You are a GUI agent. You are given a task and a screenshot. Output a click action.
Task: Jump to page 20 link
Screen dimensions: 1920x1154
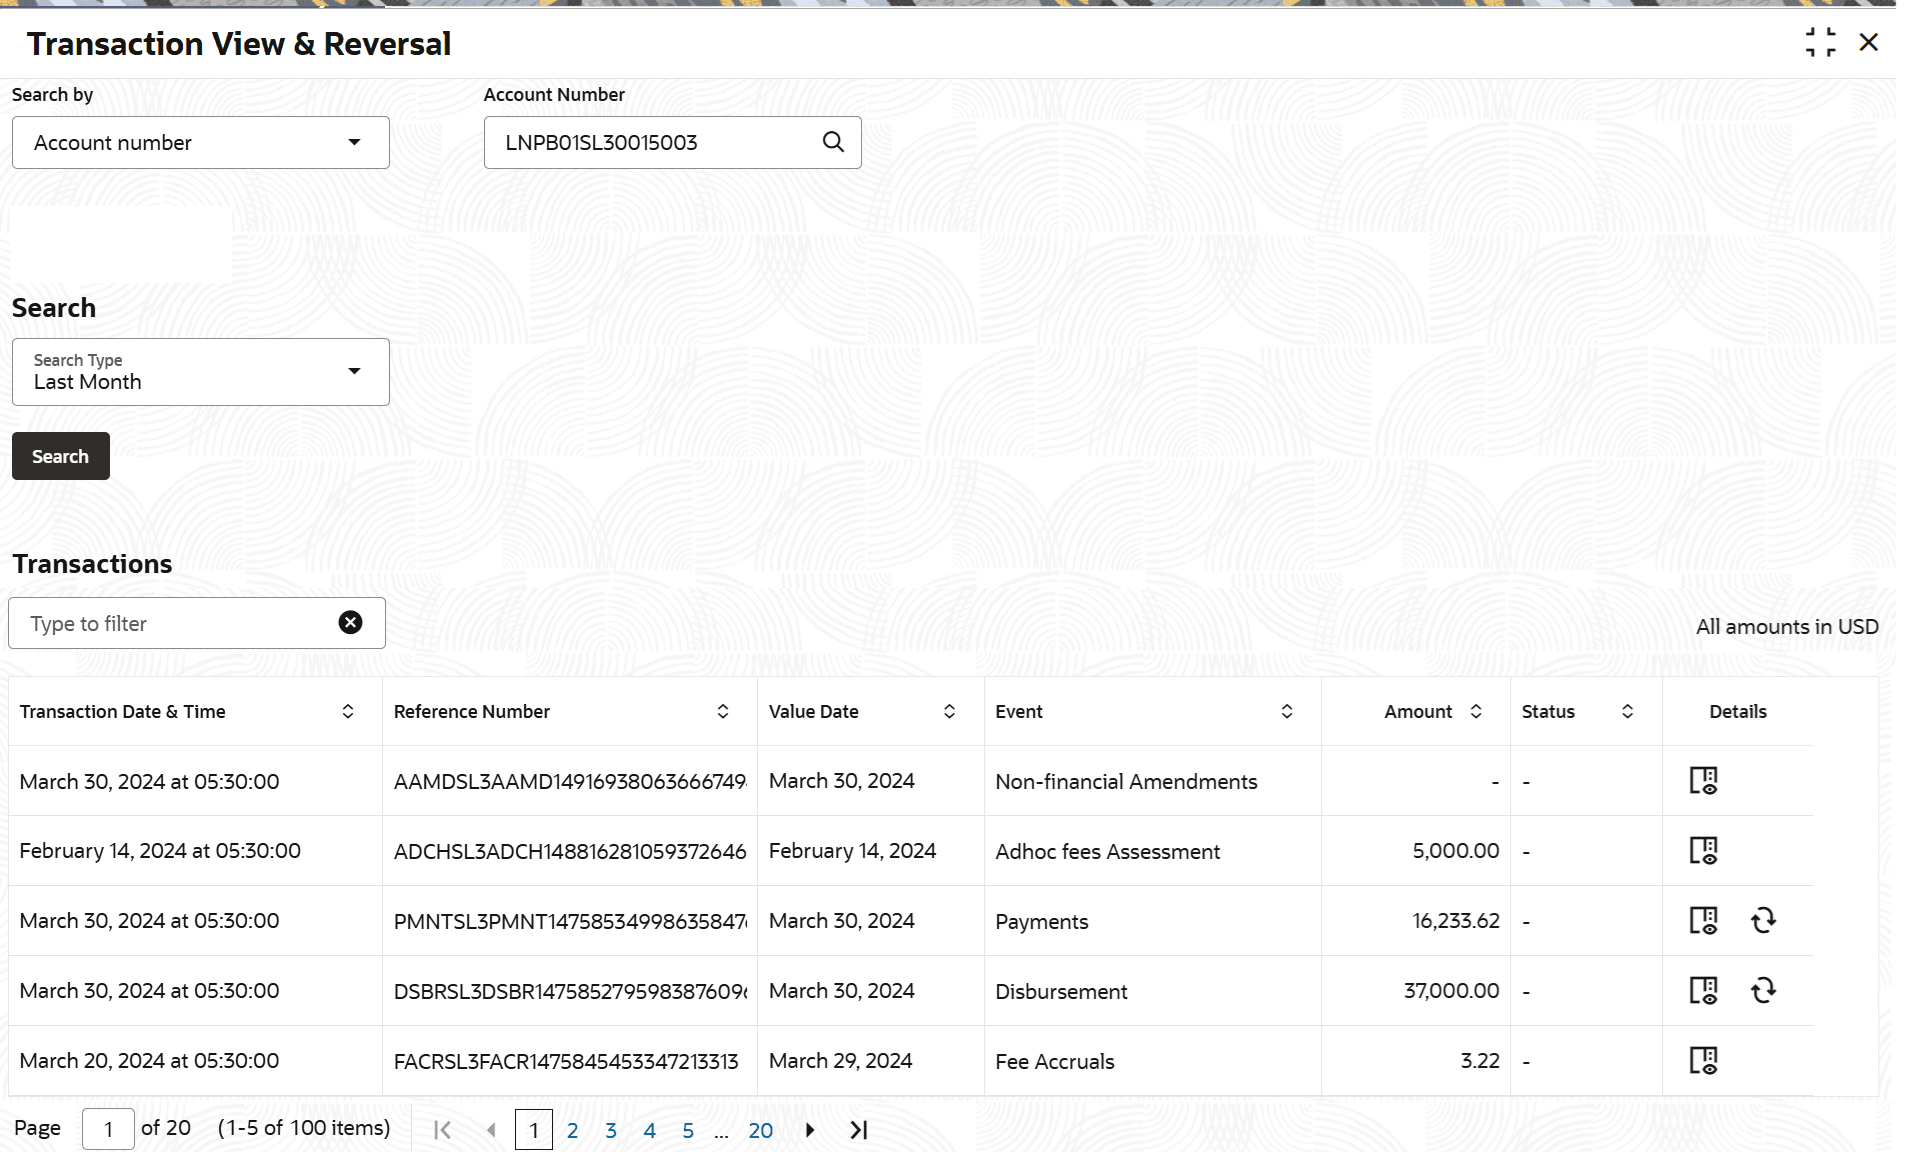[x=760, y=1130]
